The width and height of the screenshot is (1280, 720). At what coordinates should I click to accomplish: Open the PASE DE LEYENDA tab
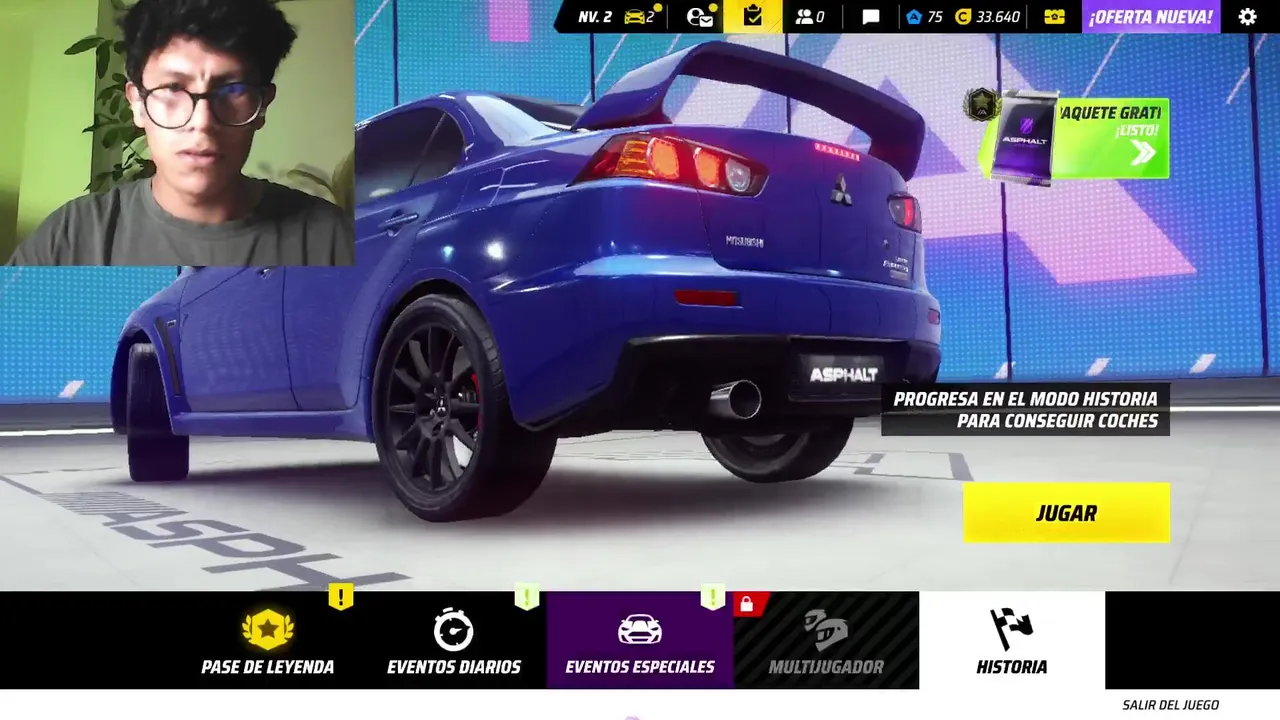click(x=267, y=641)
